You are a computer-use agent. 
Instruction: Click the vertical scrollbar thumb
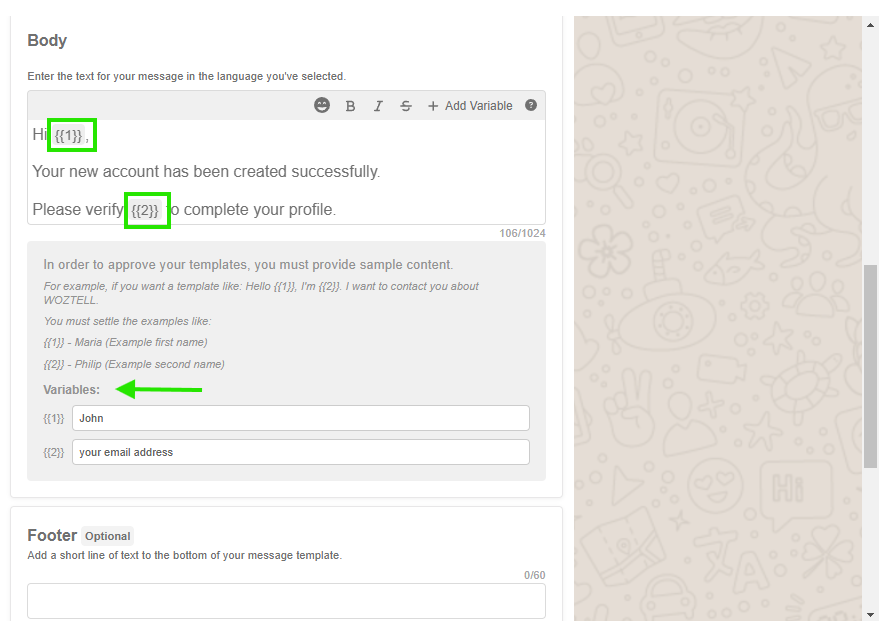[870, 365]
